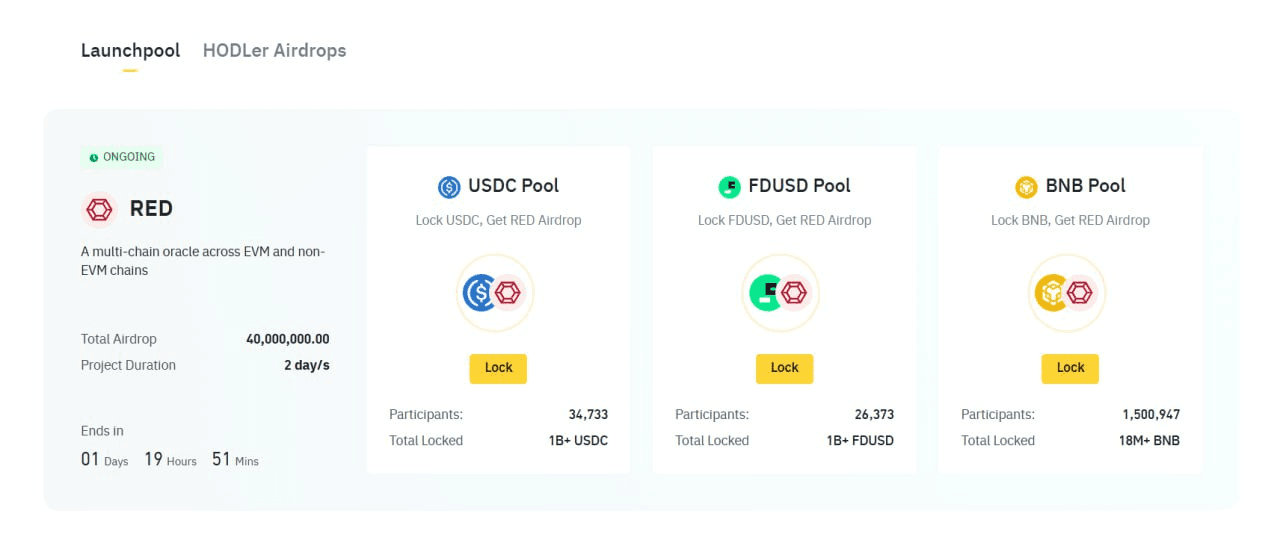Click the BNB icon beside BNB Pool title
The width and height of the screenshot is (1280, 546).
click(1026, 187)
